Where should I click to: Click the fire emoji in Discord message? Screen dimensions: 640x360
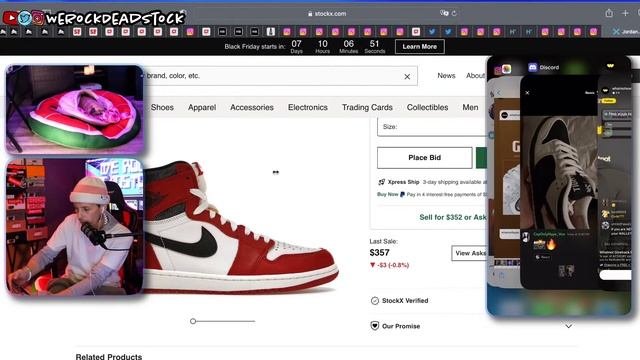point(551,244)
